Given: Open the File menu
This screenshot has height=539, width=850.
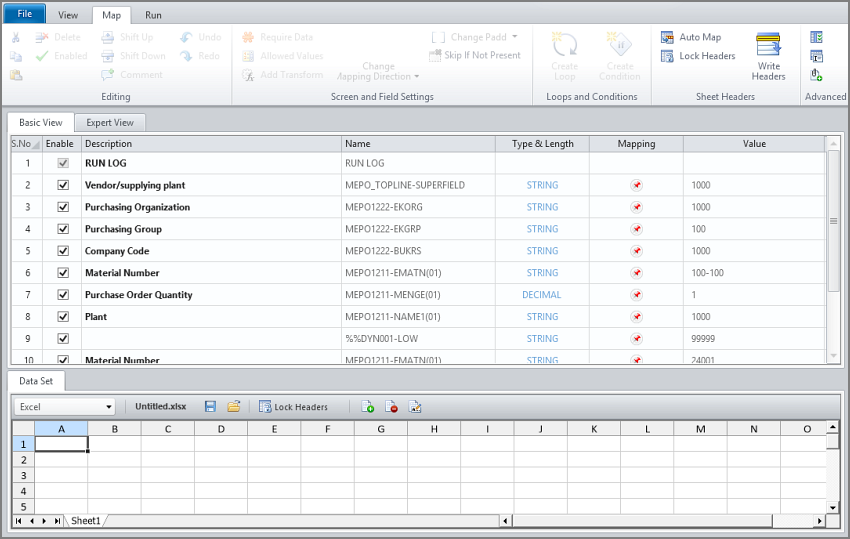Looking at the screenshot, I should (24, 14).
